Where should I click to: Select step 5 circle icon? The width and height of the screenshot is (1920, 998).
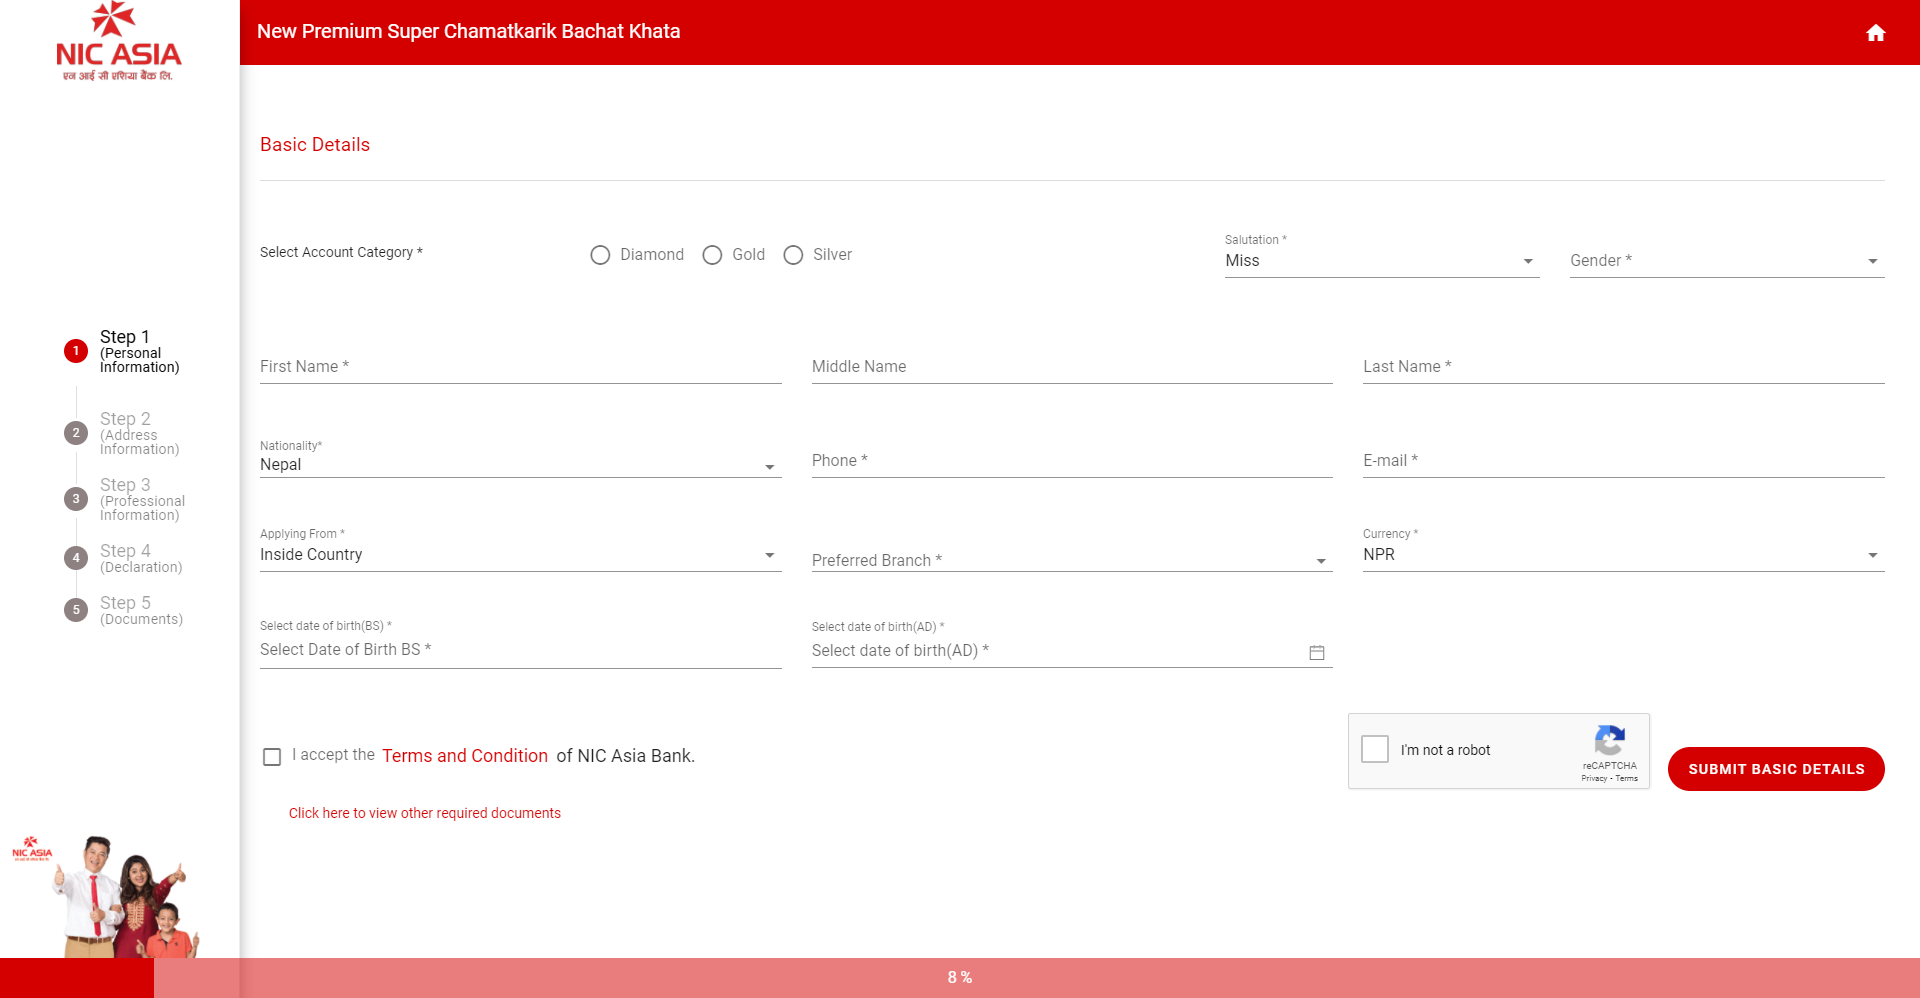[x=76, y=610]
